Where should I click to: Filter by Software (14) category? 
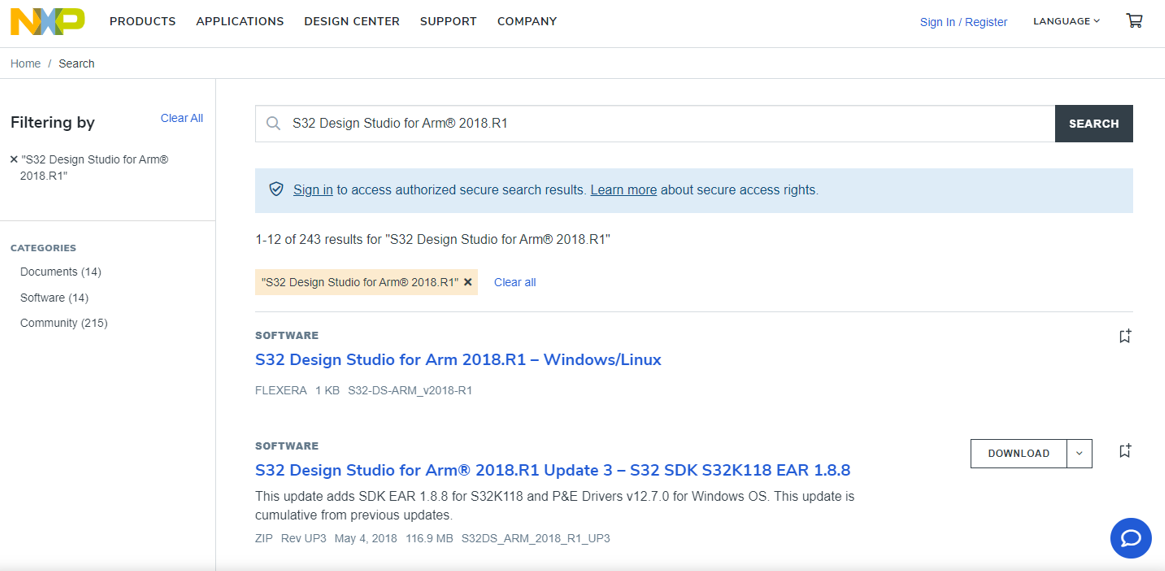coord(54,298)
